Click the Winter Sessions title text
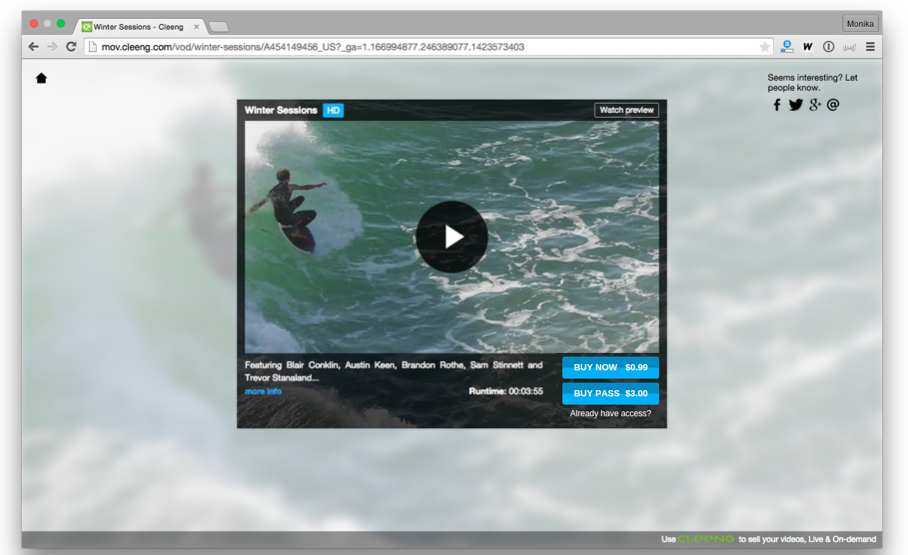The height and width of the screenshot is (555, 908). pos(281,110)
